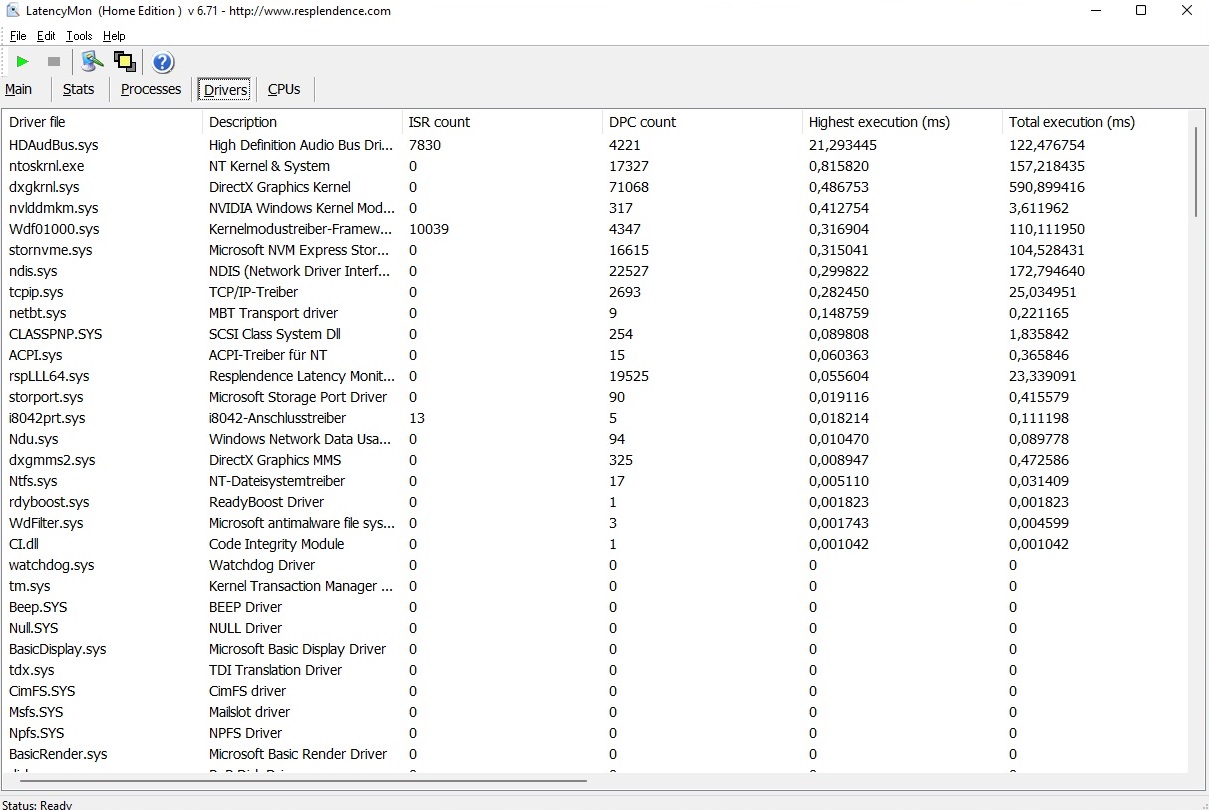Viewport: 1209px width, 810px height.
Task: Open the Tools menu
Action: pyautogui.click(x=79, y=36)
